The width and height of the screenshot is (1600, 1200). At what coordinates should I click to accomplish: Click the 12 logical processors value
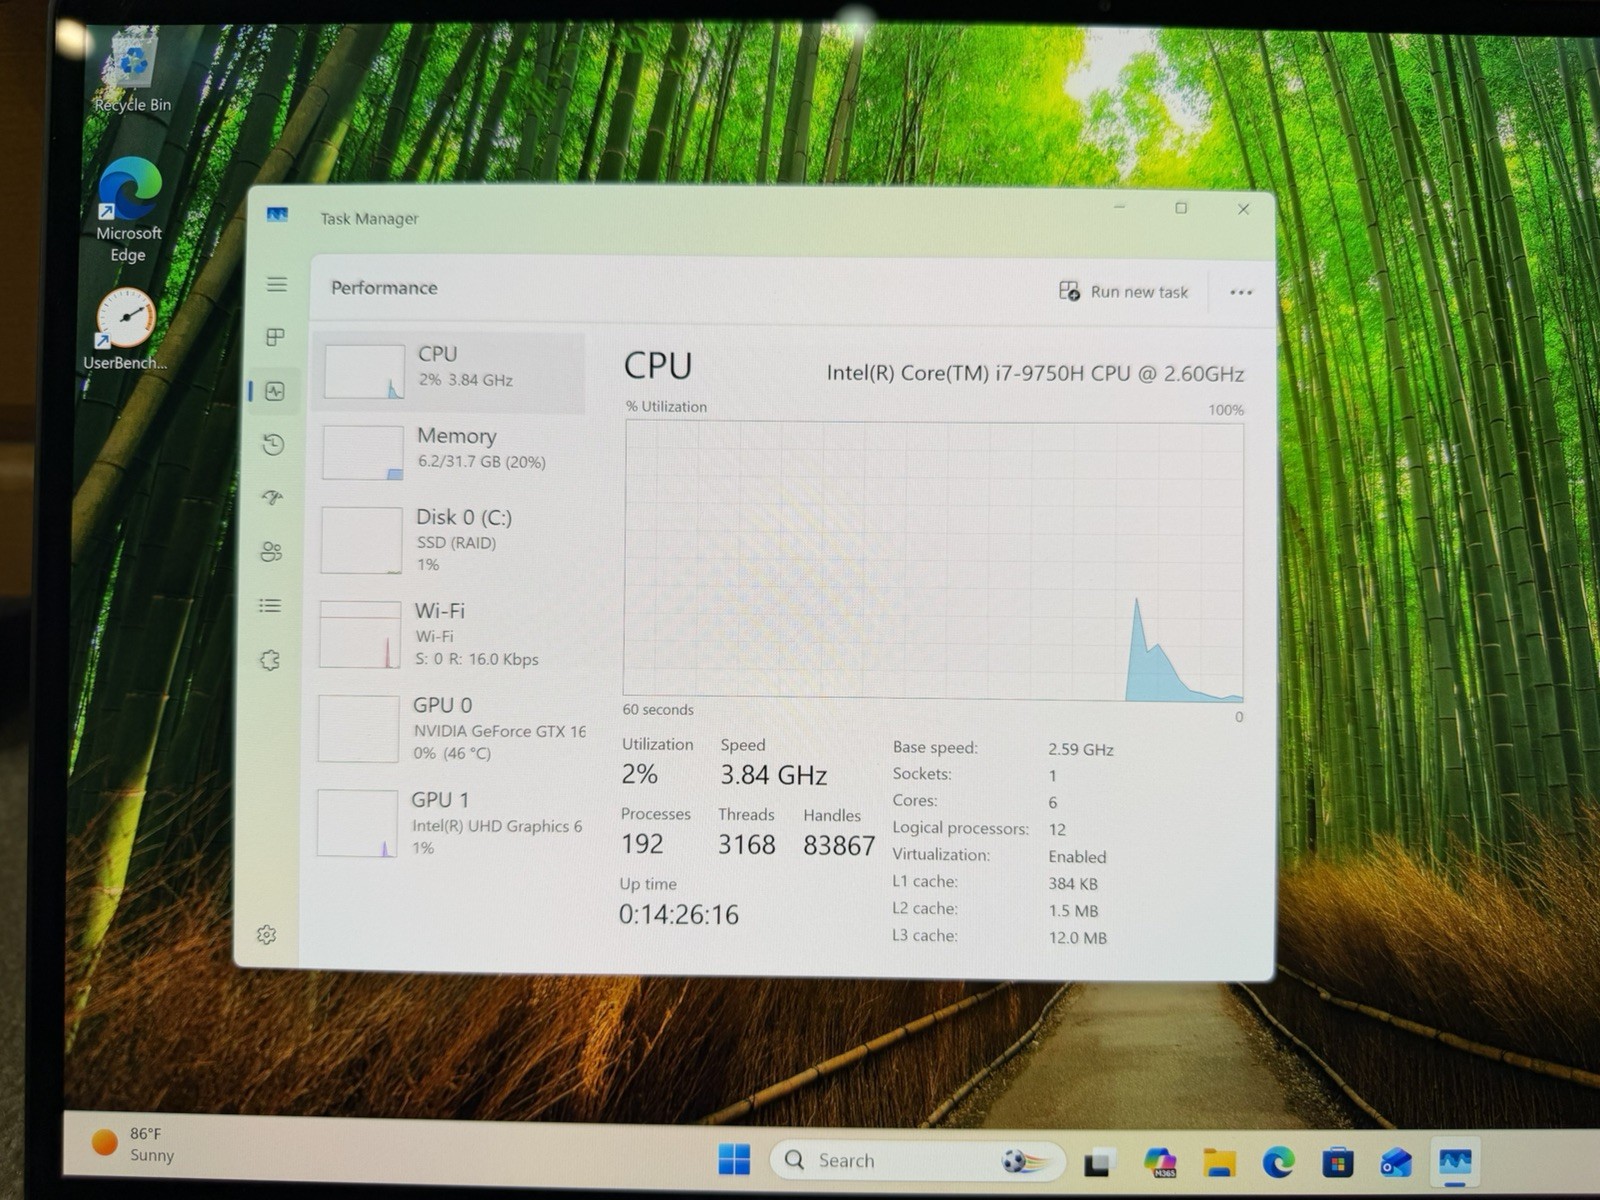click(x=1057, y=830)
